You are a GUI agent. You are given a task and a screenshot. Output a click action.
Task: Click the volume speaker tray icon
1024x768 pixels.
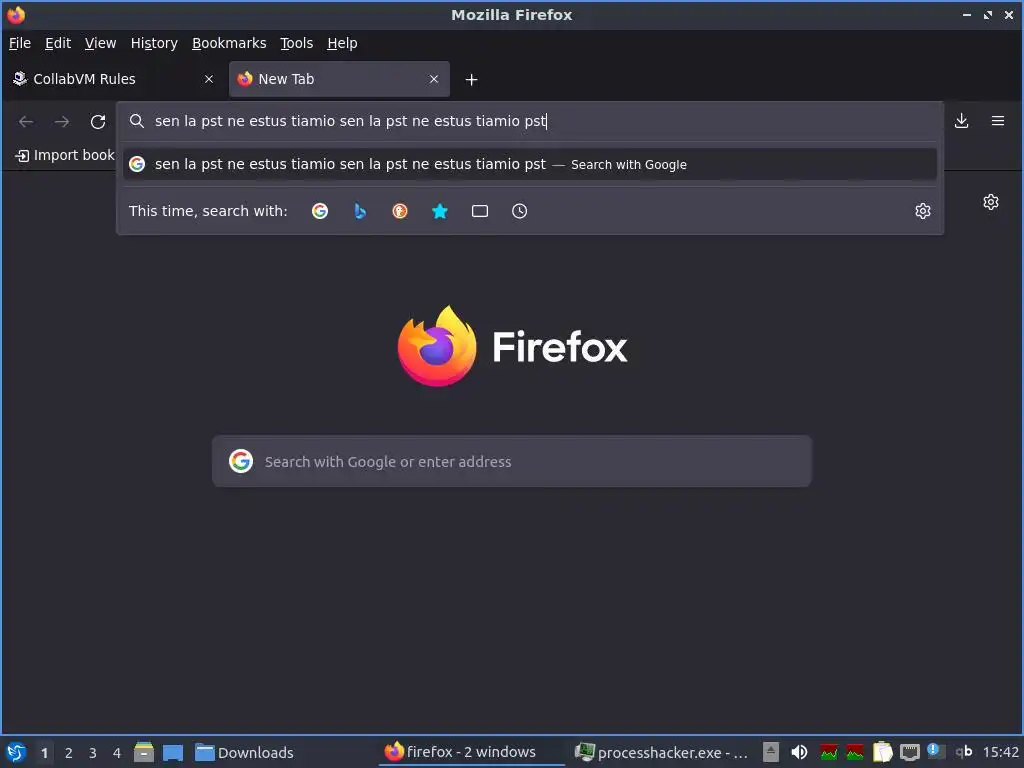[x=799, y=752]
